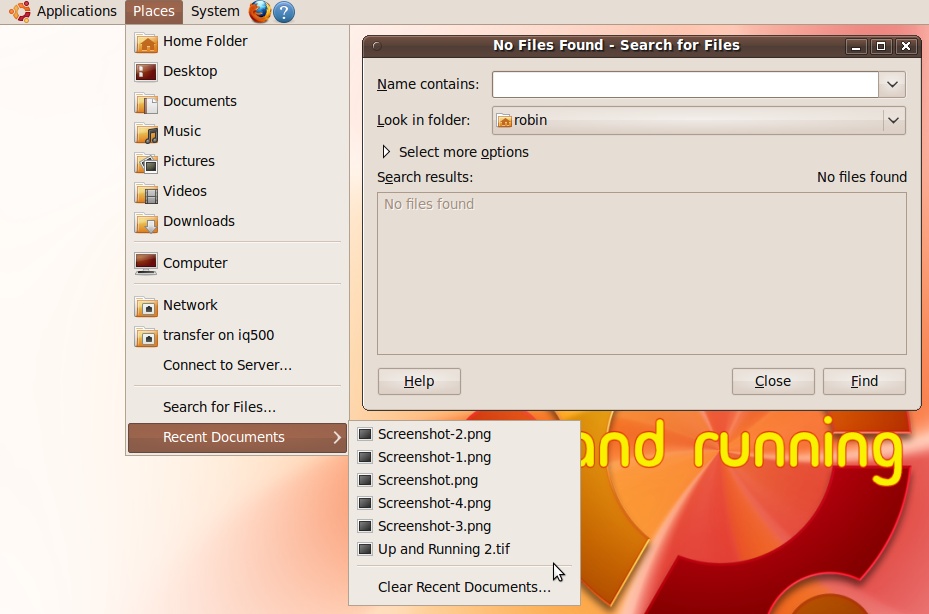Click the Find button
The height and width of the screenshot is (614, 929).
(x=863, y=381)
